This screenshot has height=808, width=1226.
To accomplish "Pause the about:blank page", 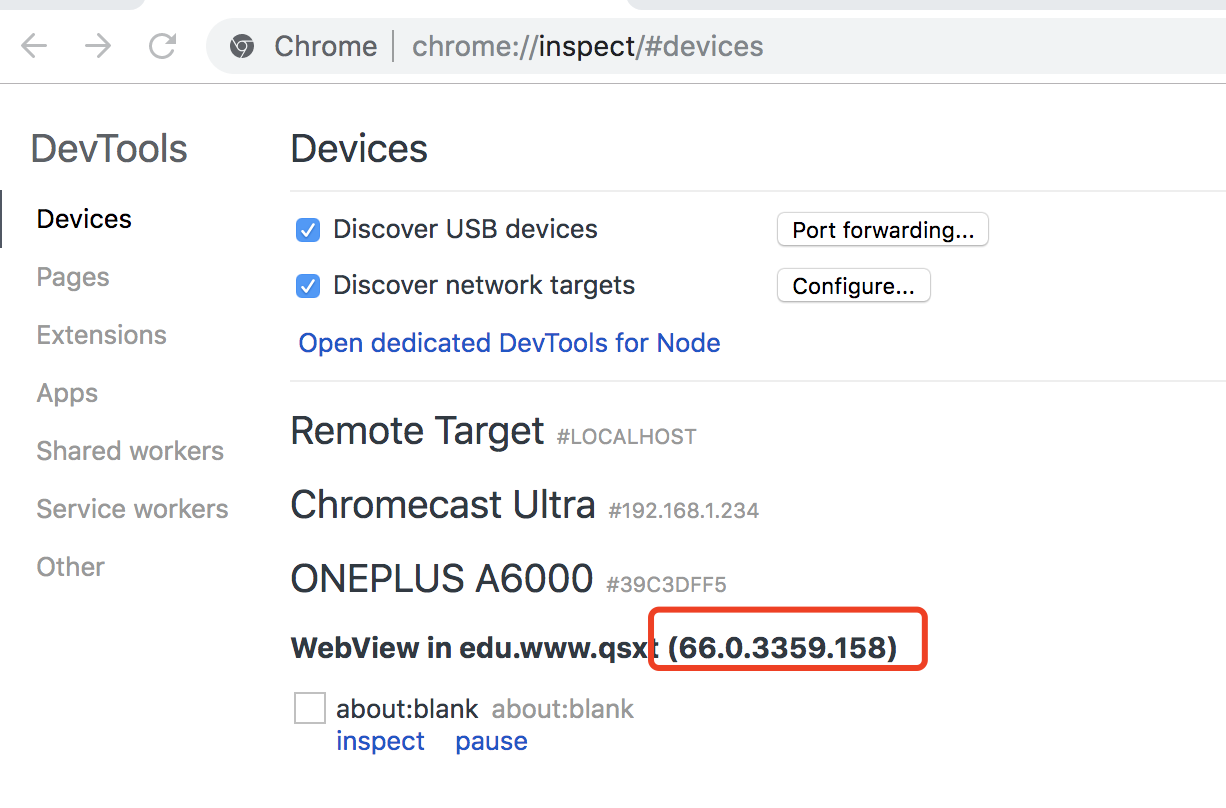I will pyautogui.click(x=491, y=741).
